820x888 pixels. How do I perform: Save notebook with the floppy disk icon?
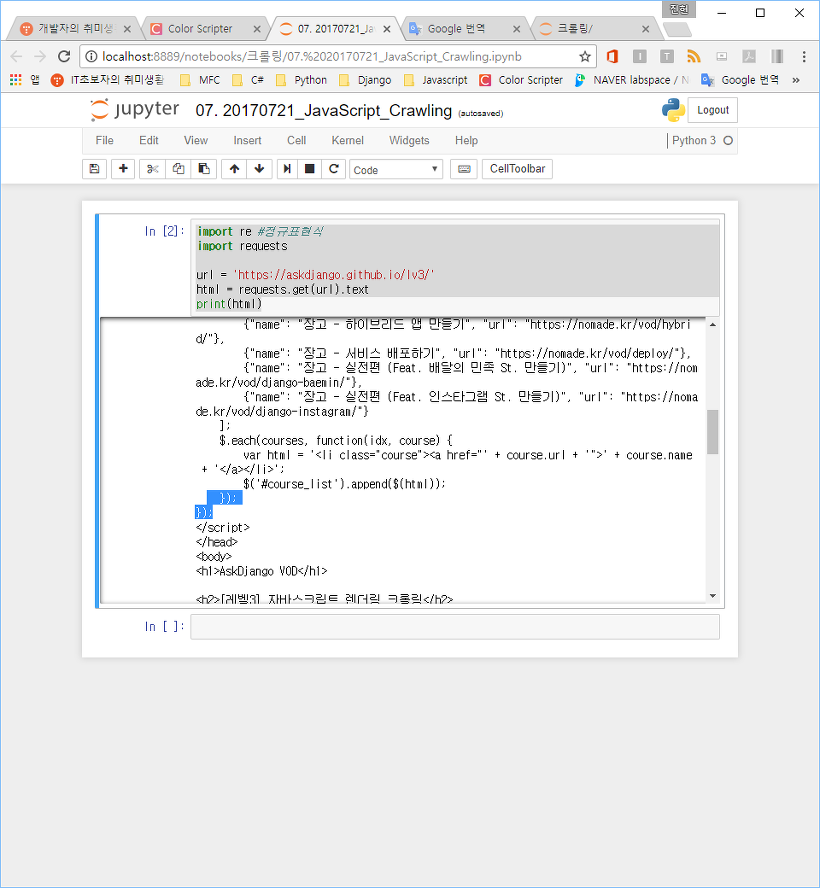pyautogui.click(x=95, y=169)
